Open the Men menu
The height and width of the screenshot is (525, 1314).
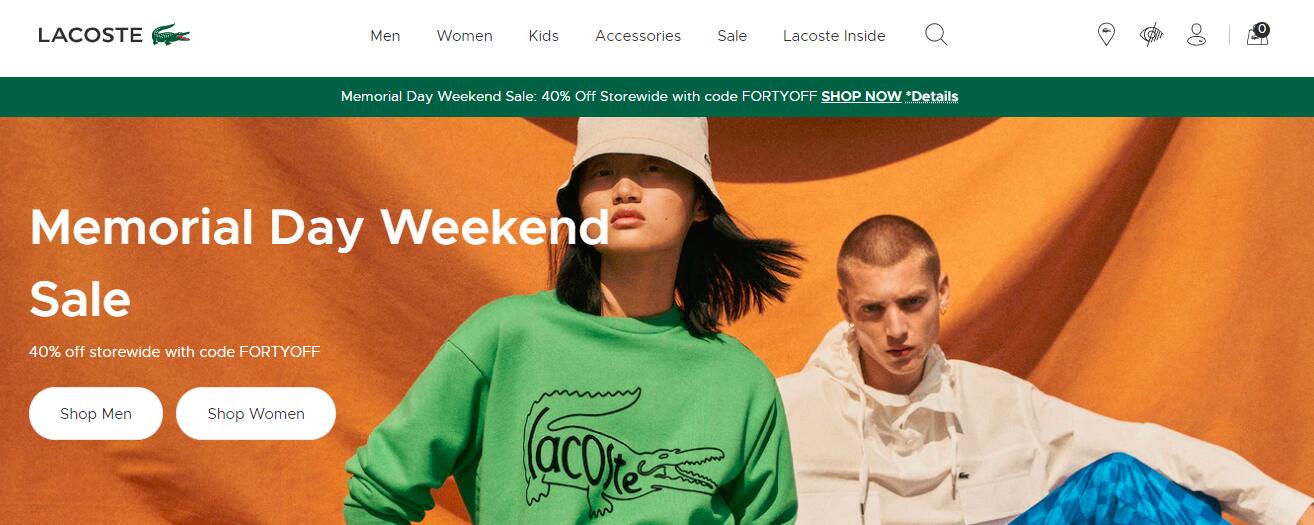385,36
